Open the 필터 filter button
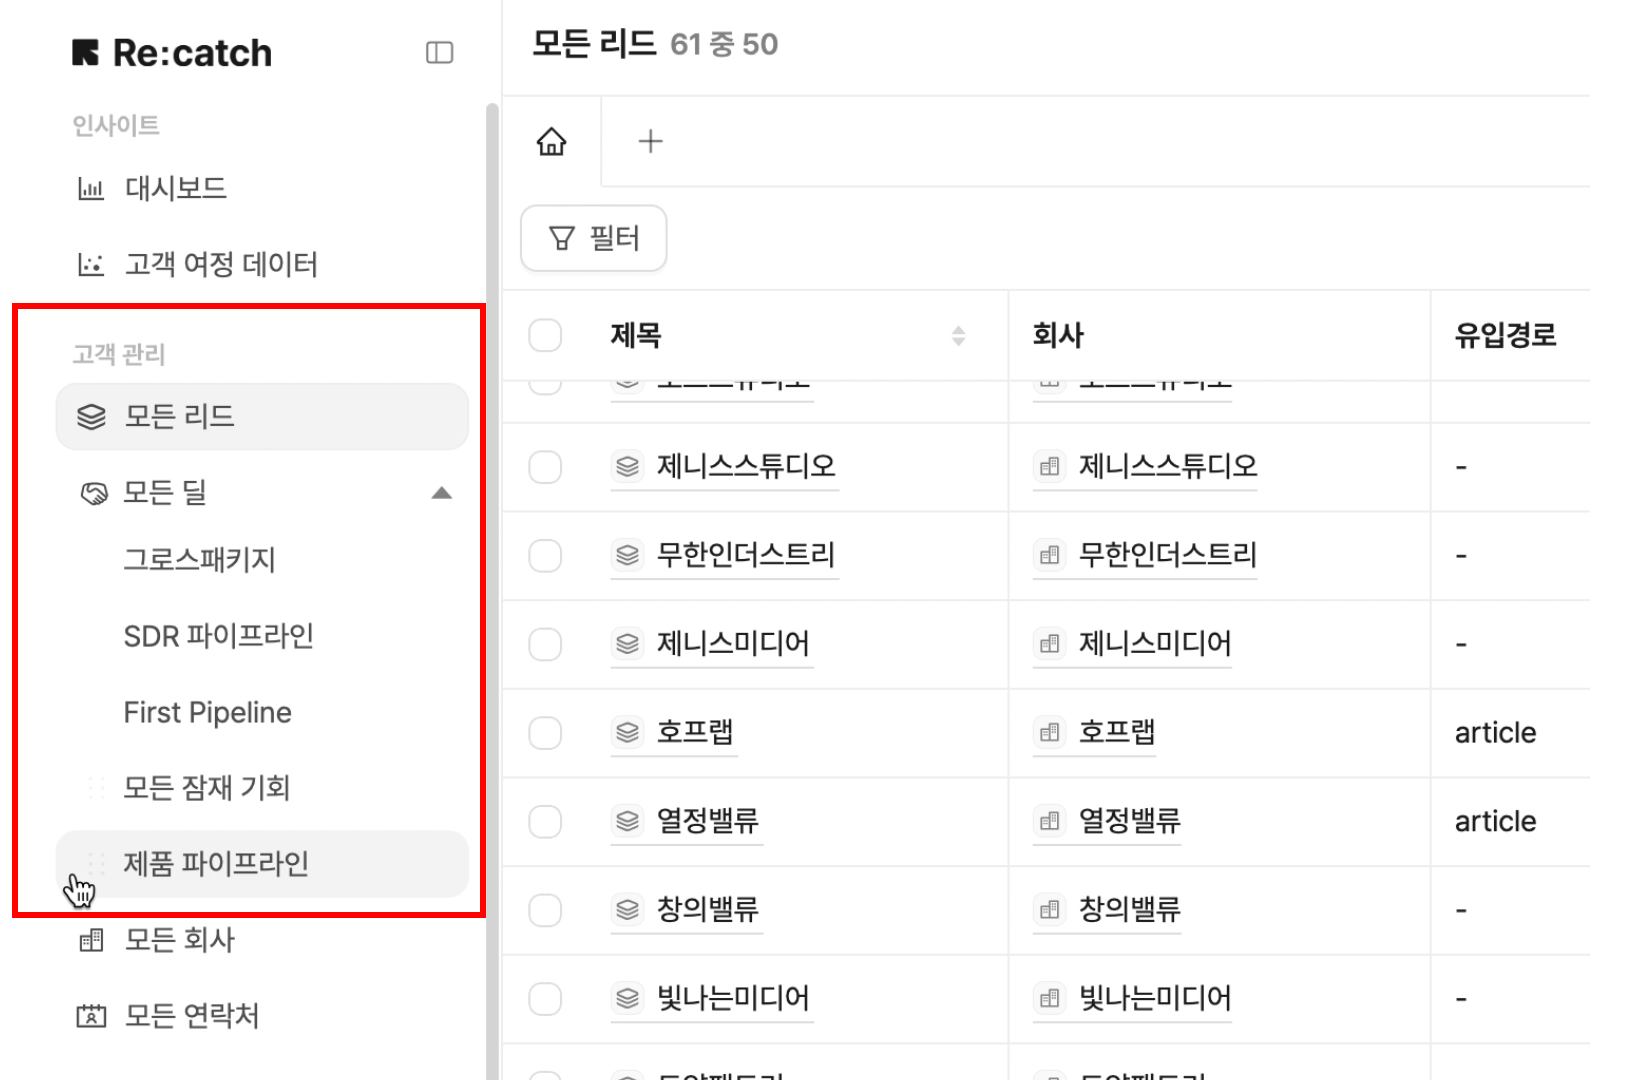 pyautogui.click(x=594, y=238)
